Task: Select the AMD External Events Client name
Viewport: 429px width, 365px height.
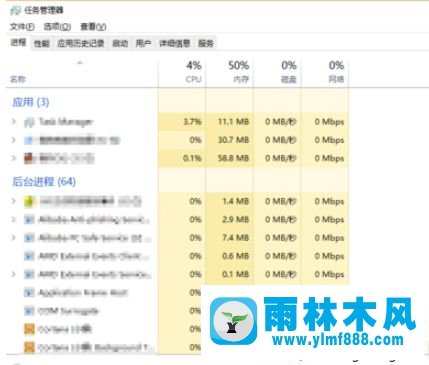Action: click(94, 256)
